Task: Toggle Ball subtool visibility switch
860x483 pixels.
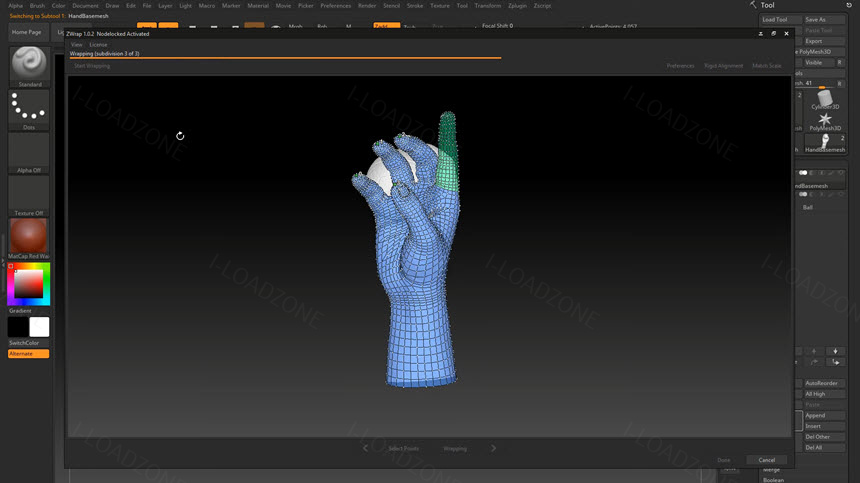Action: coord(803,194)
